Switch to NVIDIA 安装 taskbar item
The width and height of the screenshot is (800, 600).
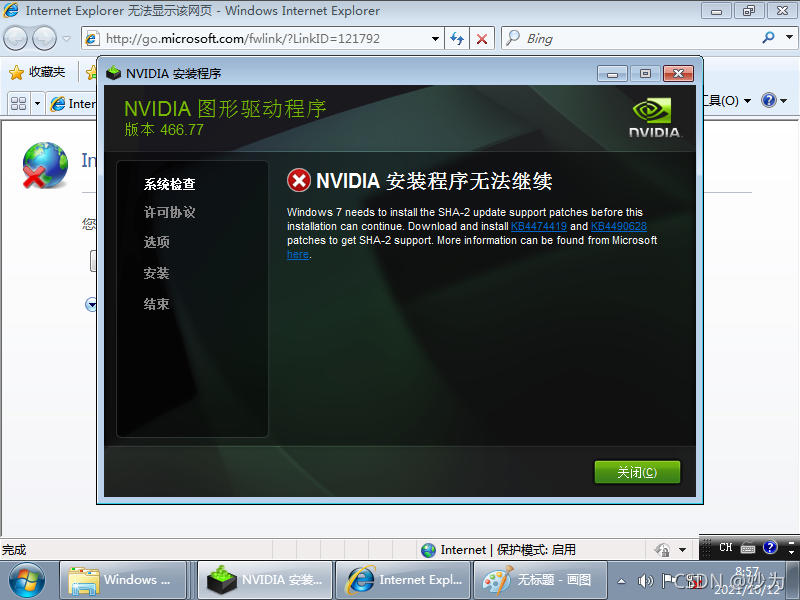[265, 580]
